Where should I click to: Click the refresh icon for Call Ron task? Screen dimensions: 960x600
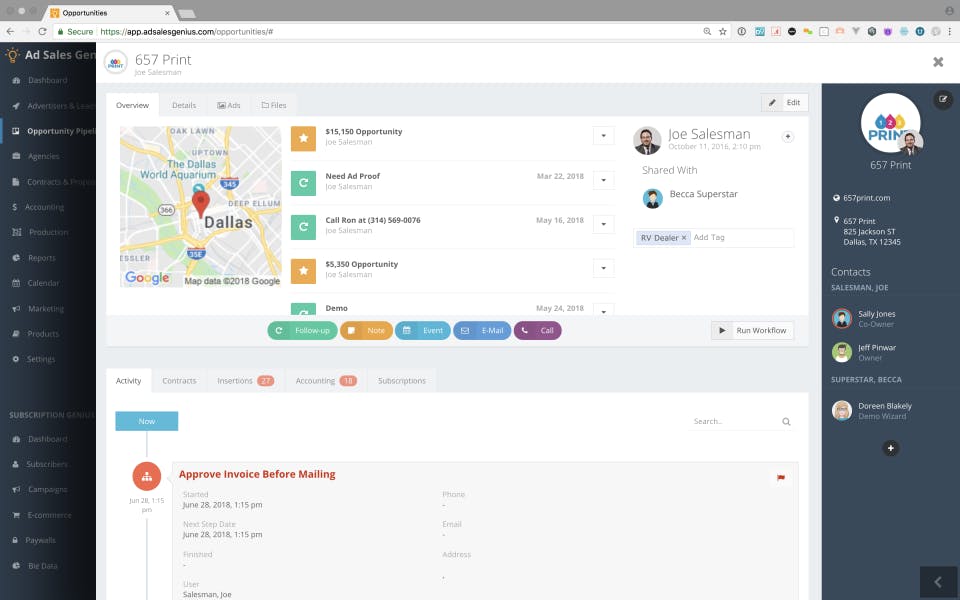coord(303,227)
